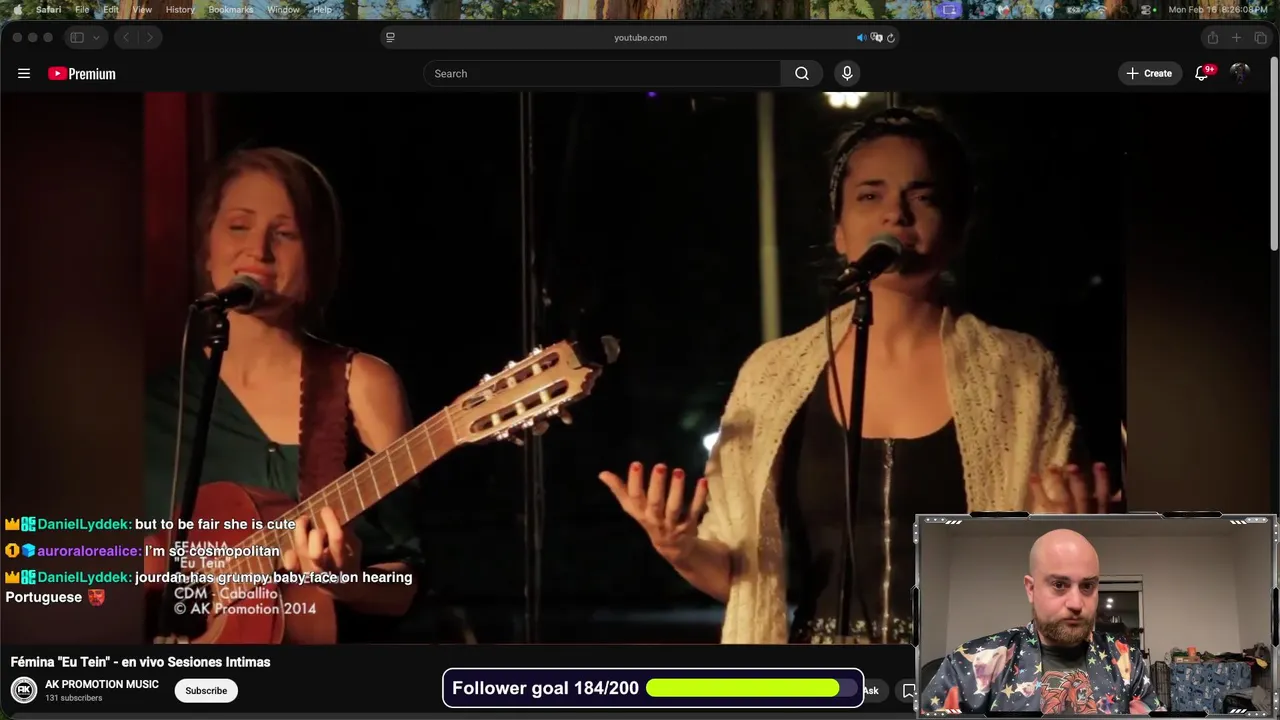Click the purple screen-sharing icon in menu bar
This screenshot has height=720, width=1280.
[949, 9]
